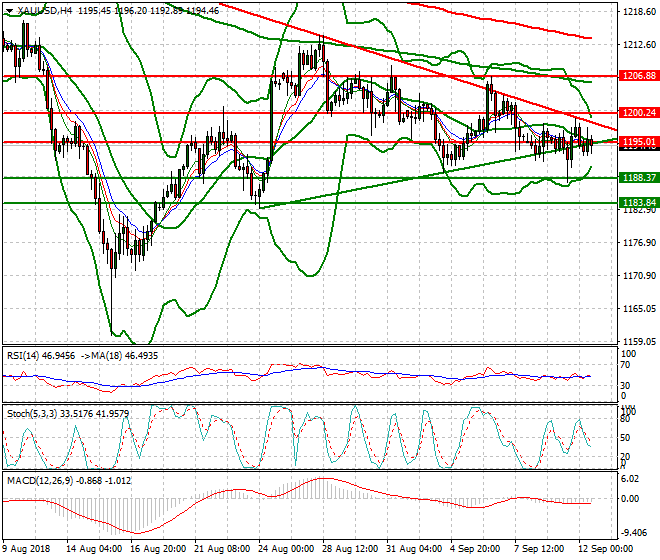The image size is (660, 560).
Task: Select the 1206.88 red price level label
Action: tap(639, 76)
